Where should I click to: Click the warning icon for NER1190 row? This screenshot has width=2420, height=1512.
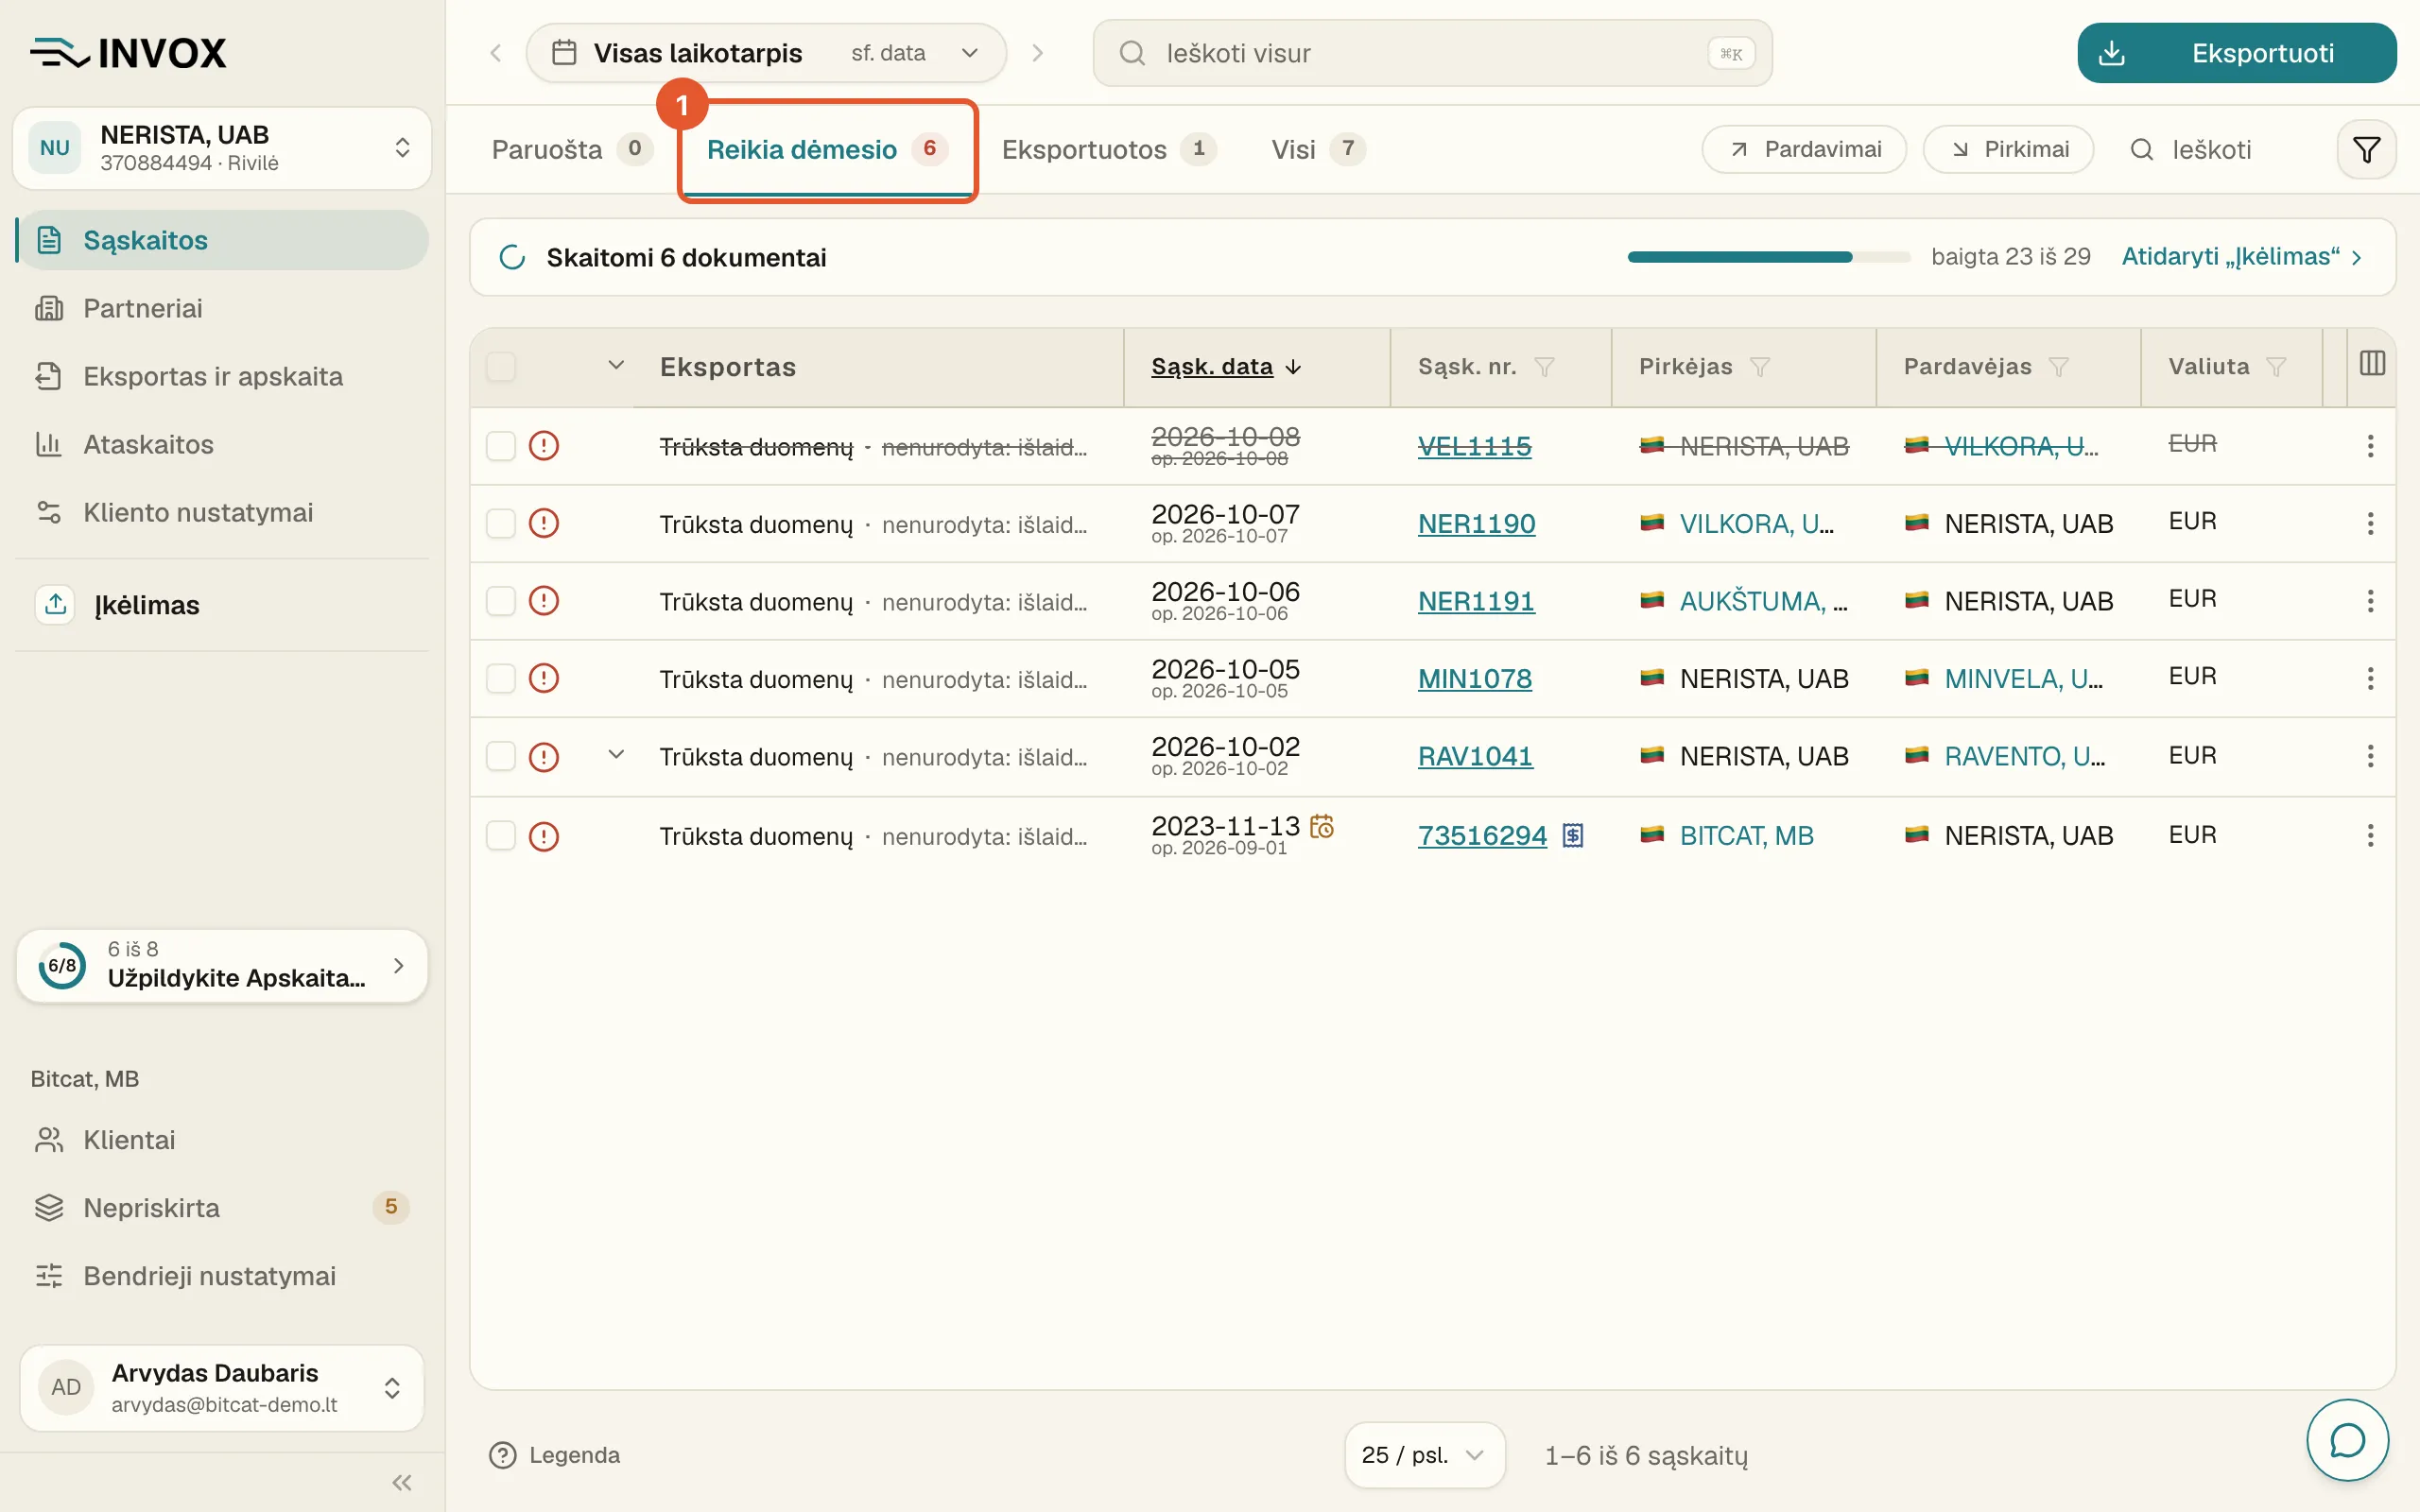pyautogui.click(x=543, y=523)
